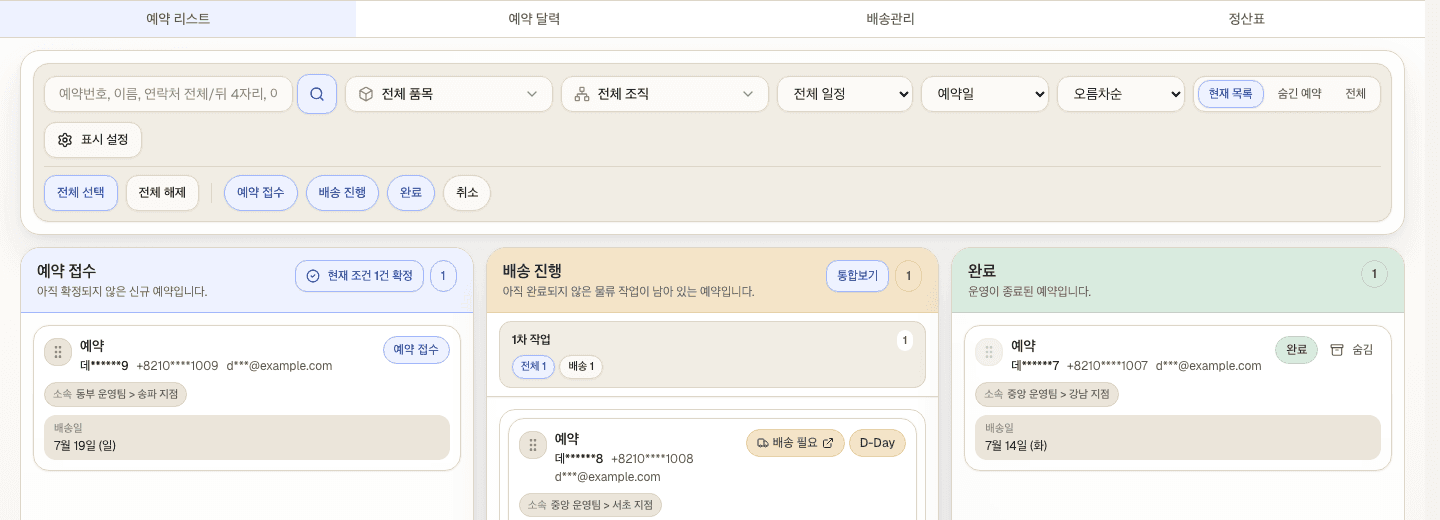Click the 전체 선택 button
This screenshot has width=1440, height=520.
pyautogui.click(x=81, y=193)
